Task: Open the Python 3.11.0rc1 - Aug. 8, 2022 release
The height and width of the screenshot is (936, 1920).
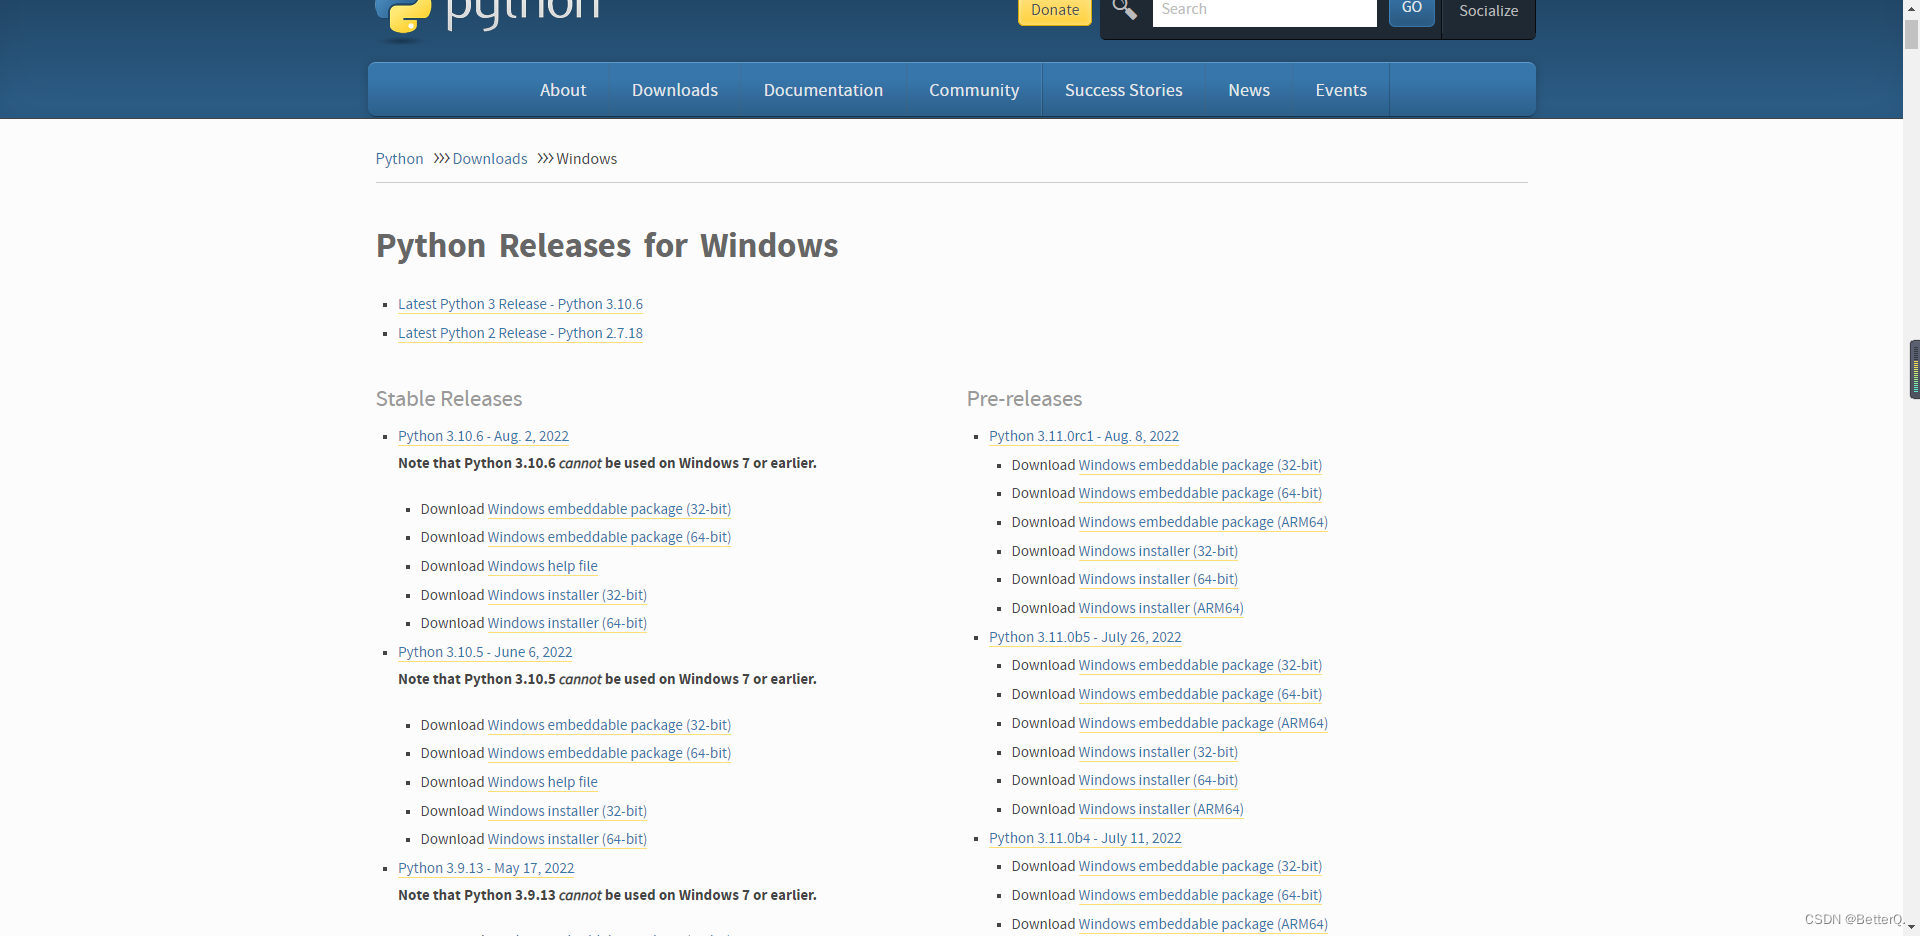Action: coord(1084,436)
